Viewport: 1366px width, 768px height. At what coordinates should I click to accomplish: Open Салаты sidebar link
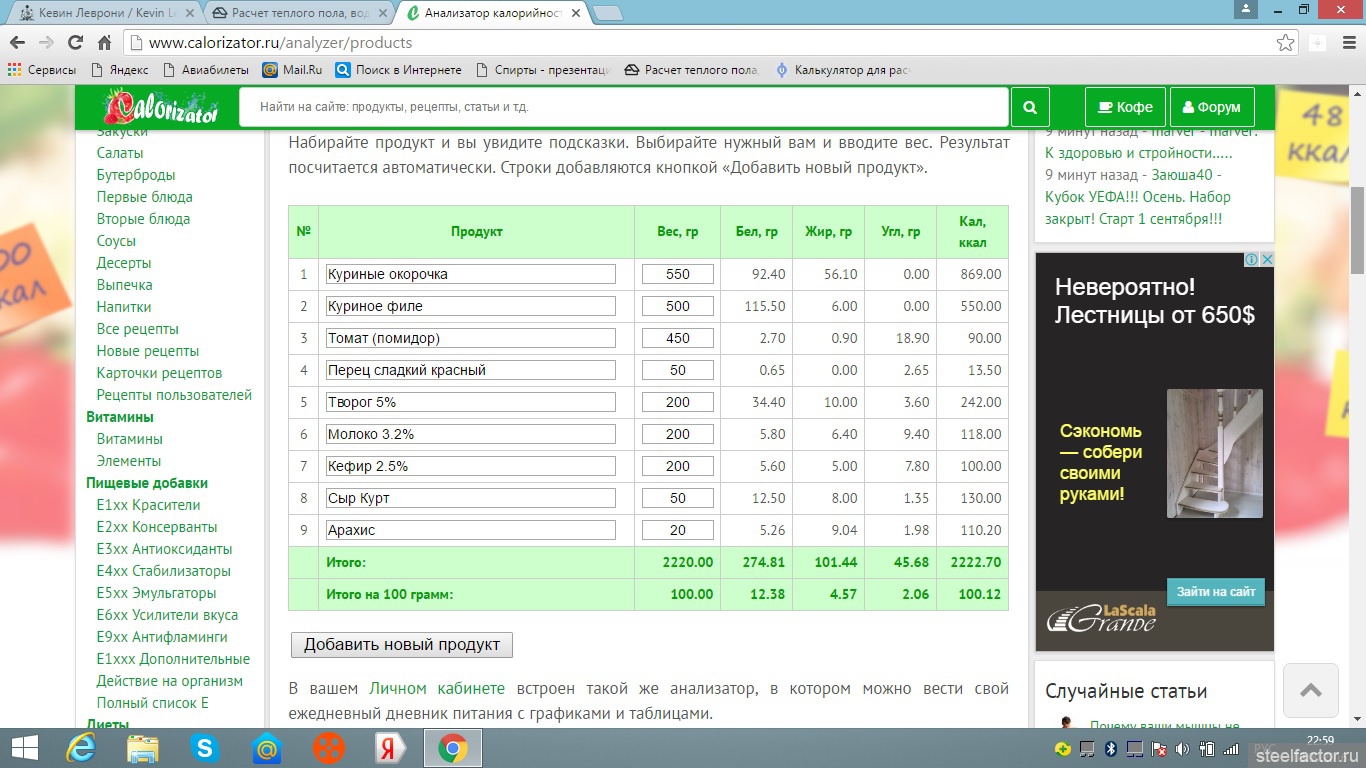(120, 153)
